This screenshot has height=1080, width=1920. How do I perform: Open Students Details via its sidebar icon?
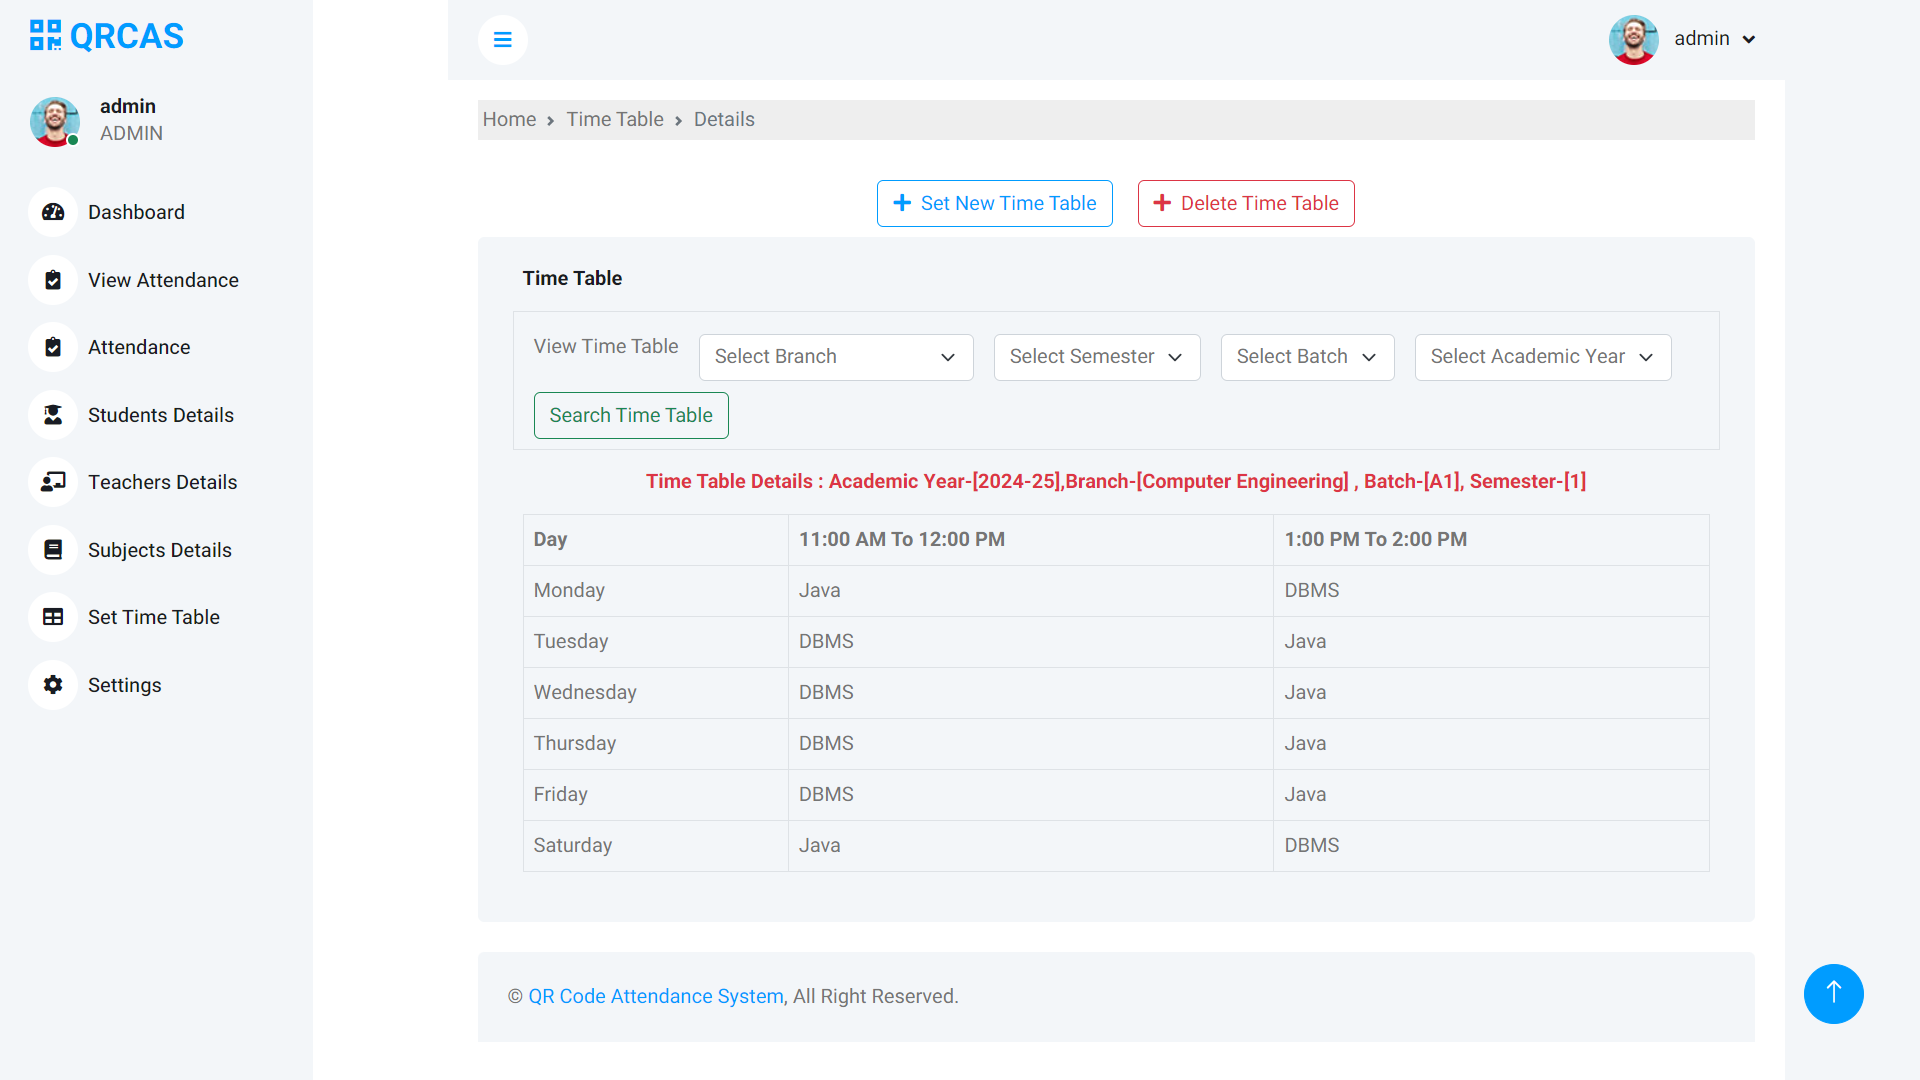click(52, 415)
